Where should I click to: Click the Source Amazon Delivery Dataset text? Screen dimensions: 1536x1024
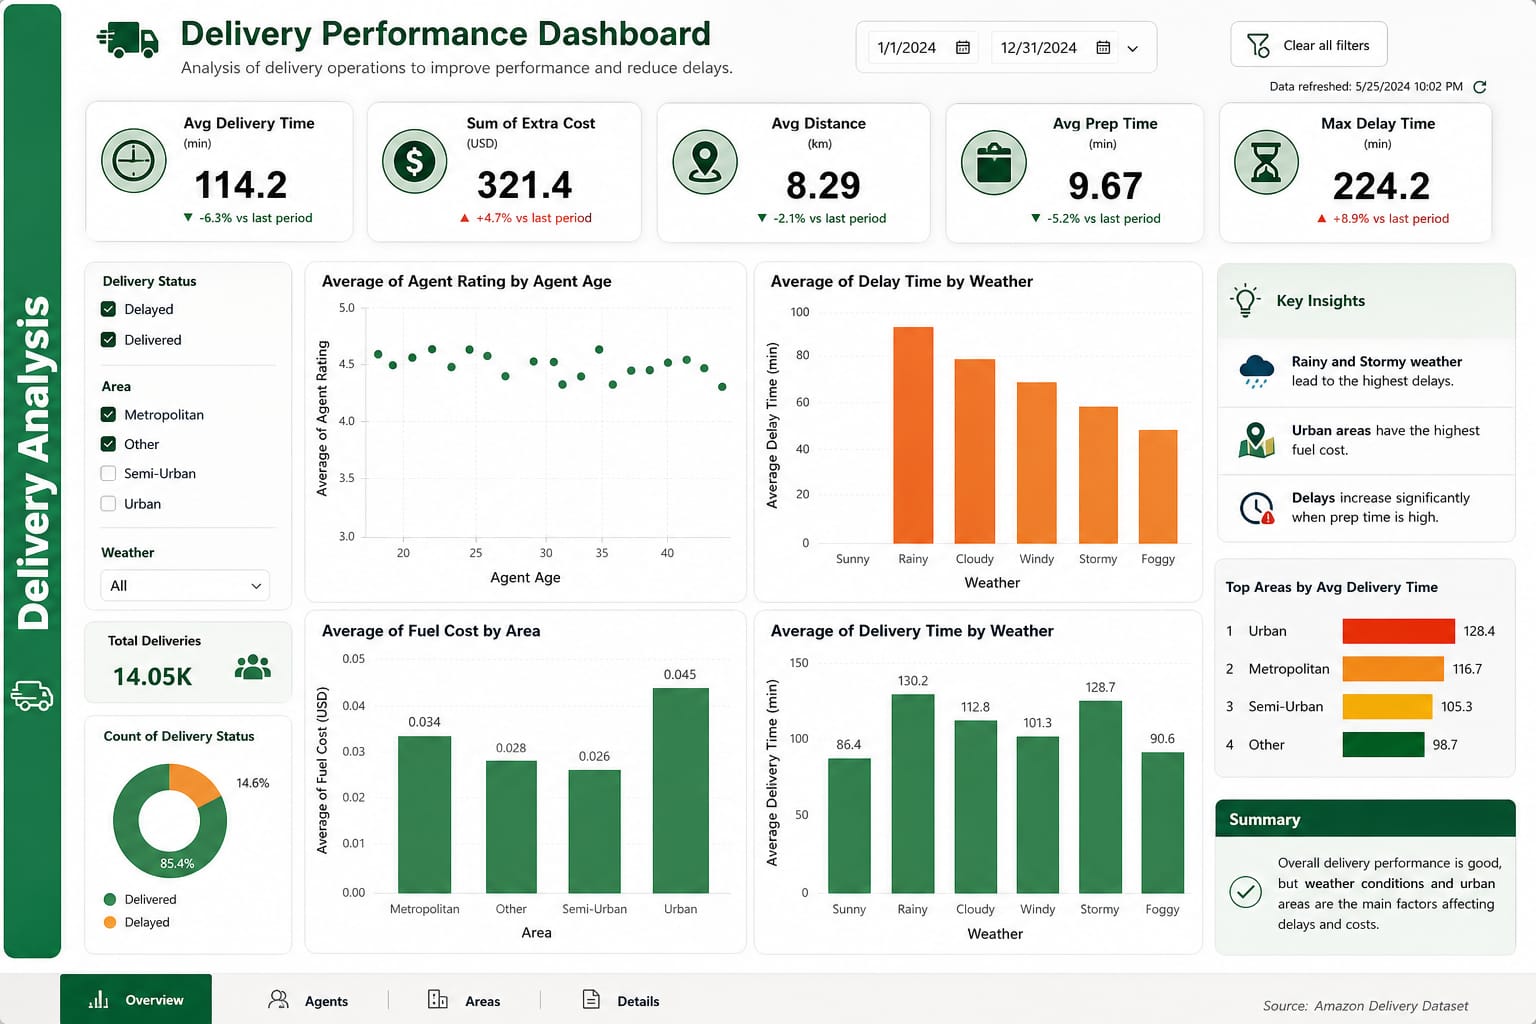1365,1006
